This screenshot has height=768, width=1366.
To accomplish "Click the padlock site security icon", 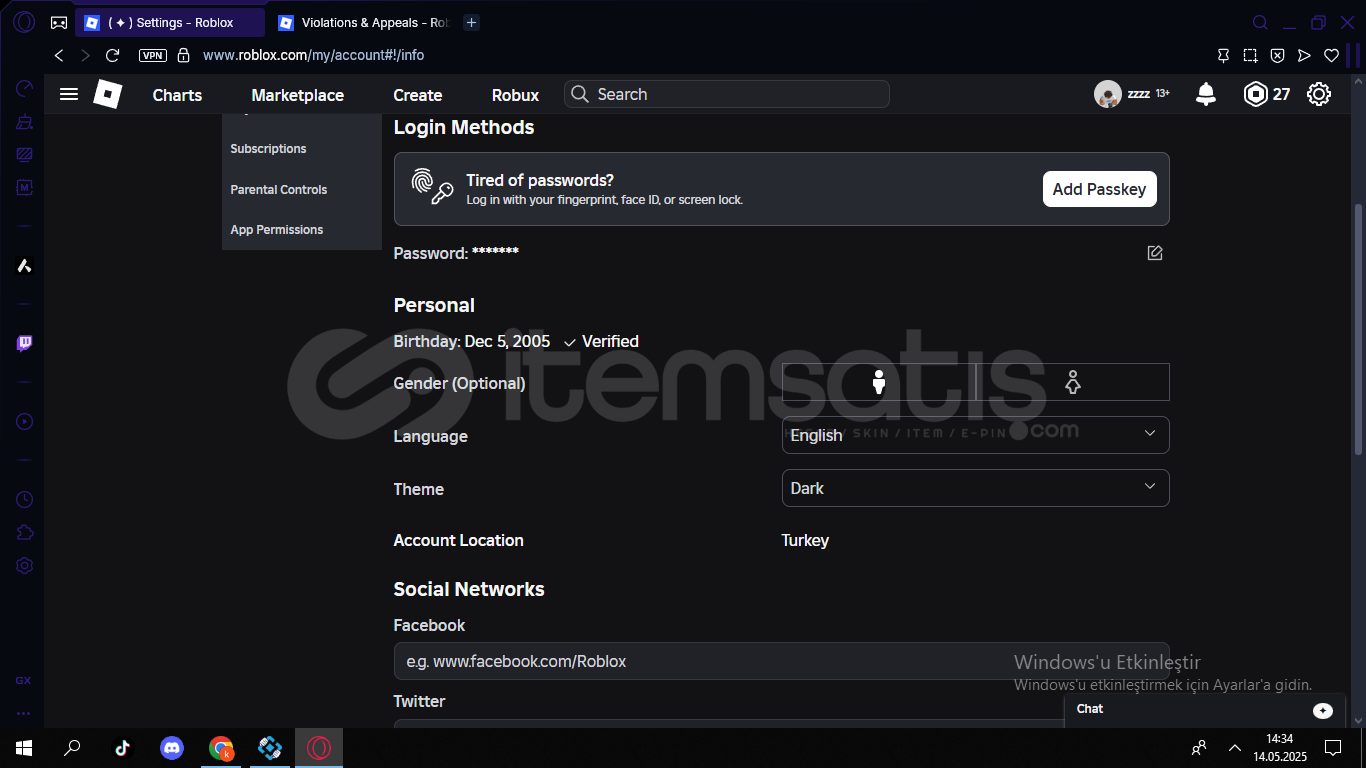I will tap(183, 55).
